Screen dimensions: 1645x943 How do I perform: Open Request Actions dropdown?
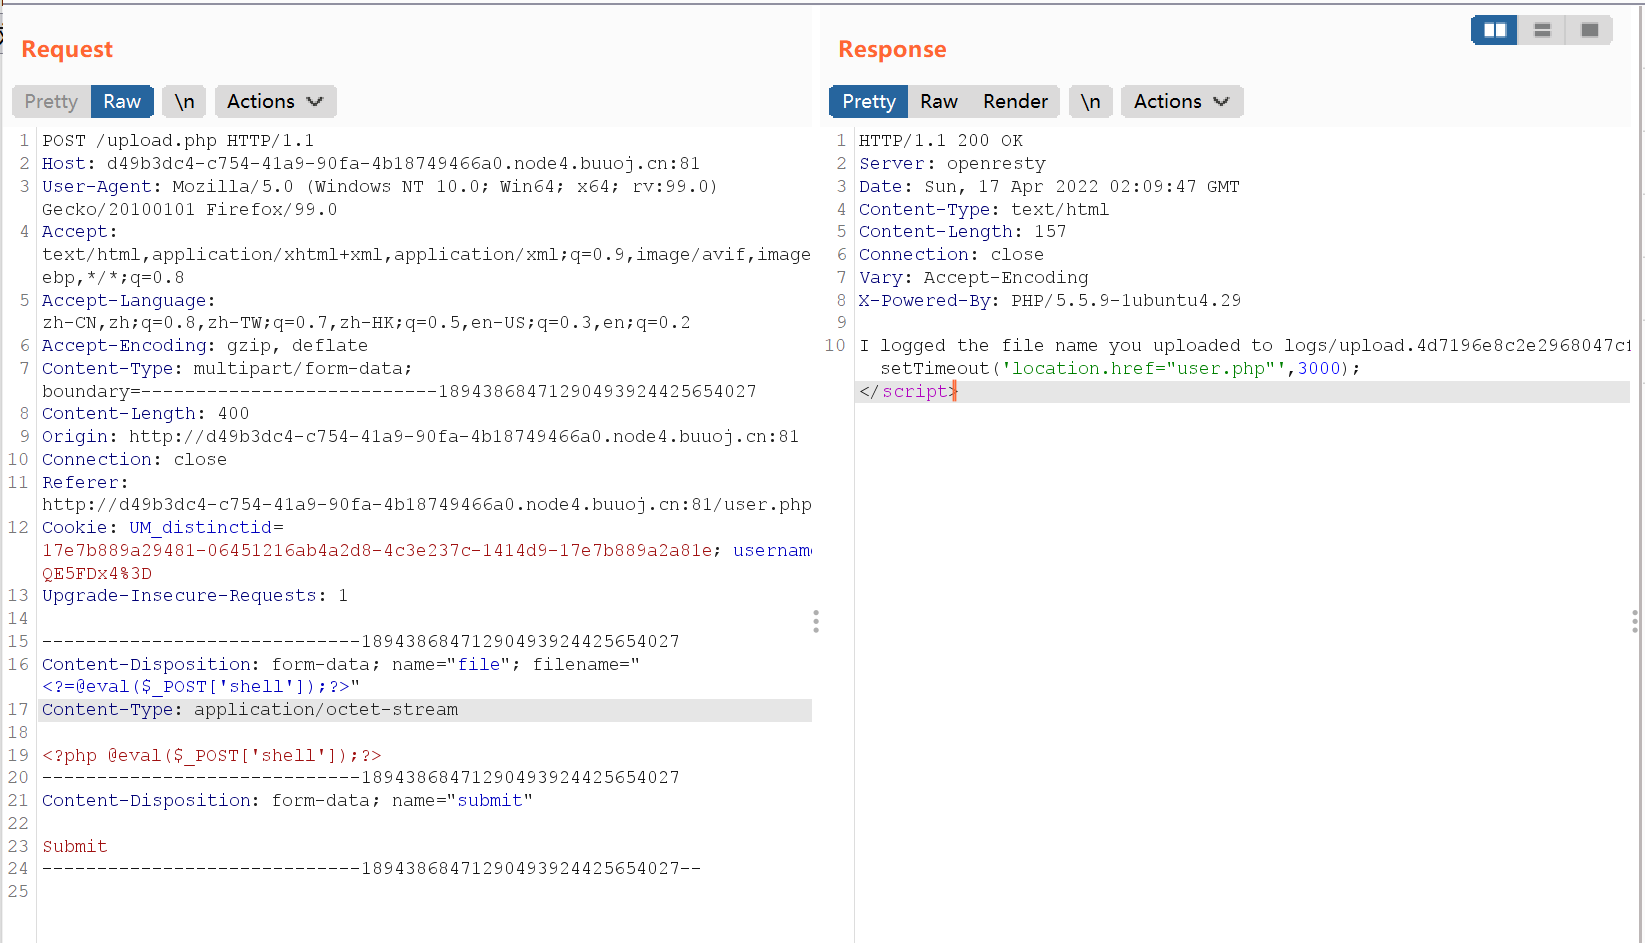275,101
